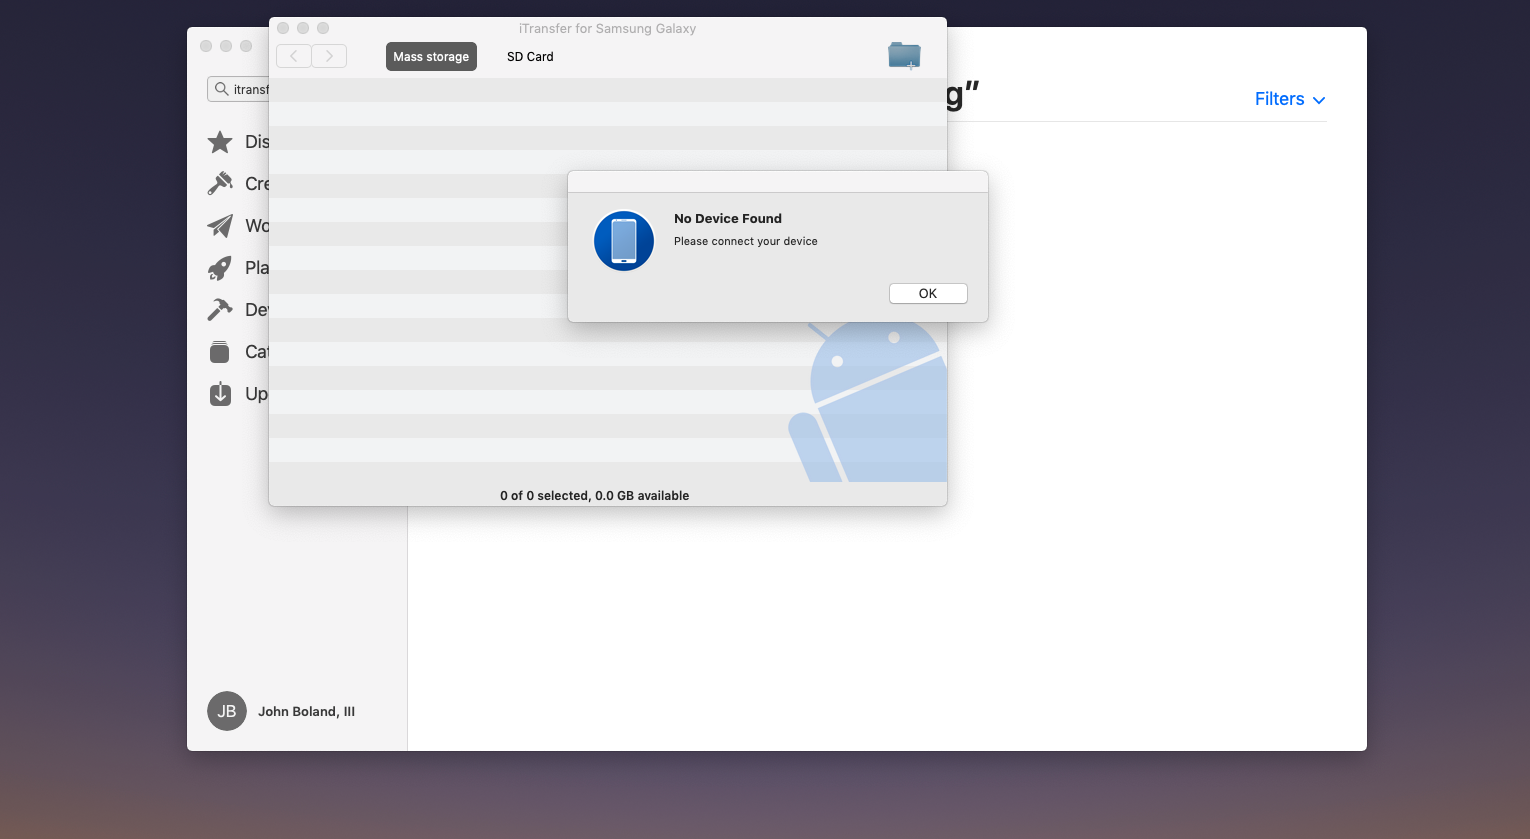Click the App Store window's close button

click(x=206, y=46)
